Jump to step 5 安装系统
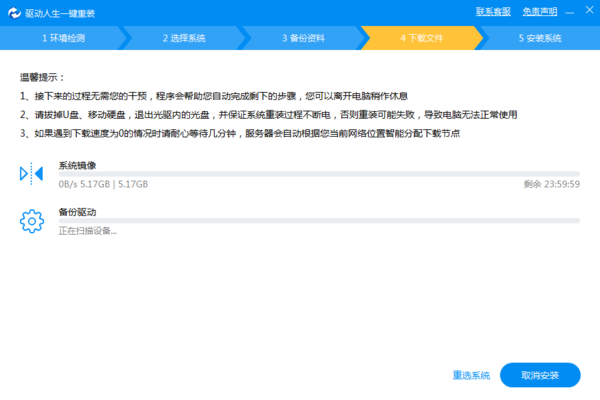This screenshot has width=600, height=400. (x=542, y=38)
